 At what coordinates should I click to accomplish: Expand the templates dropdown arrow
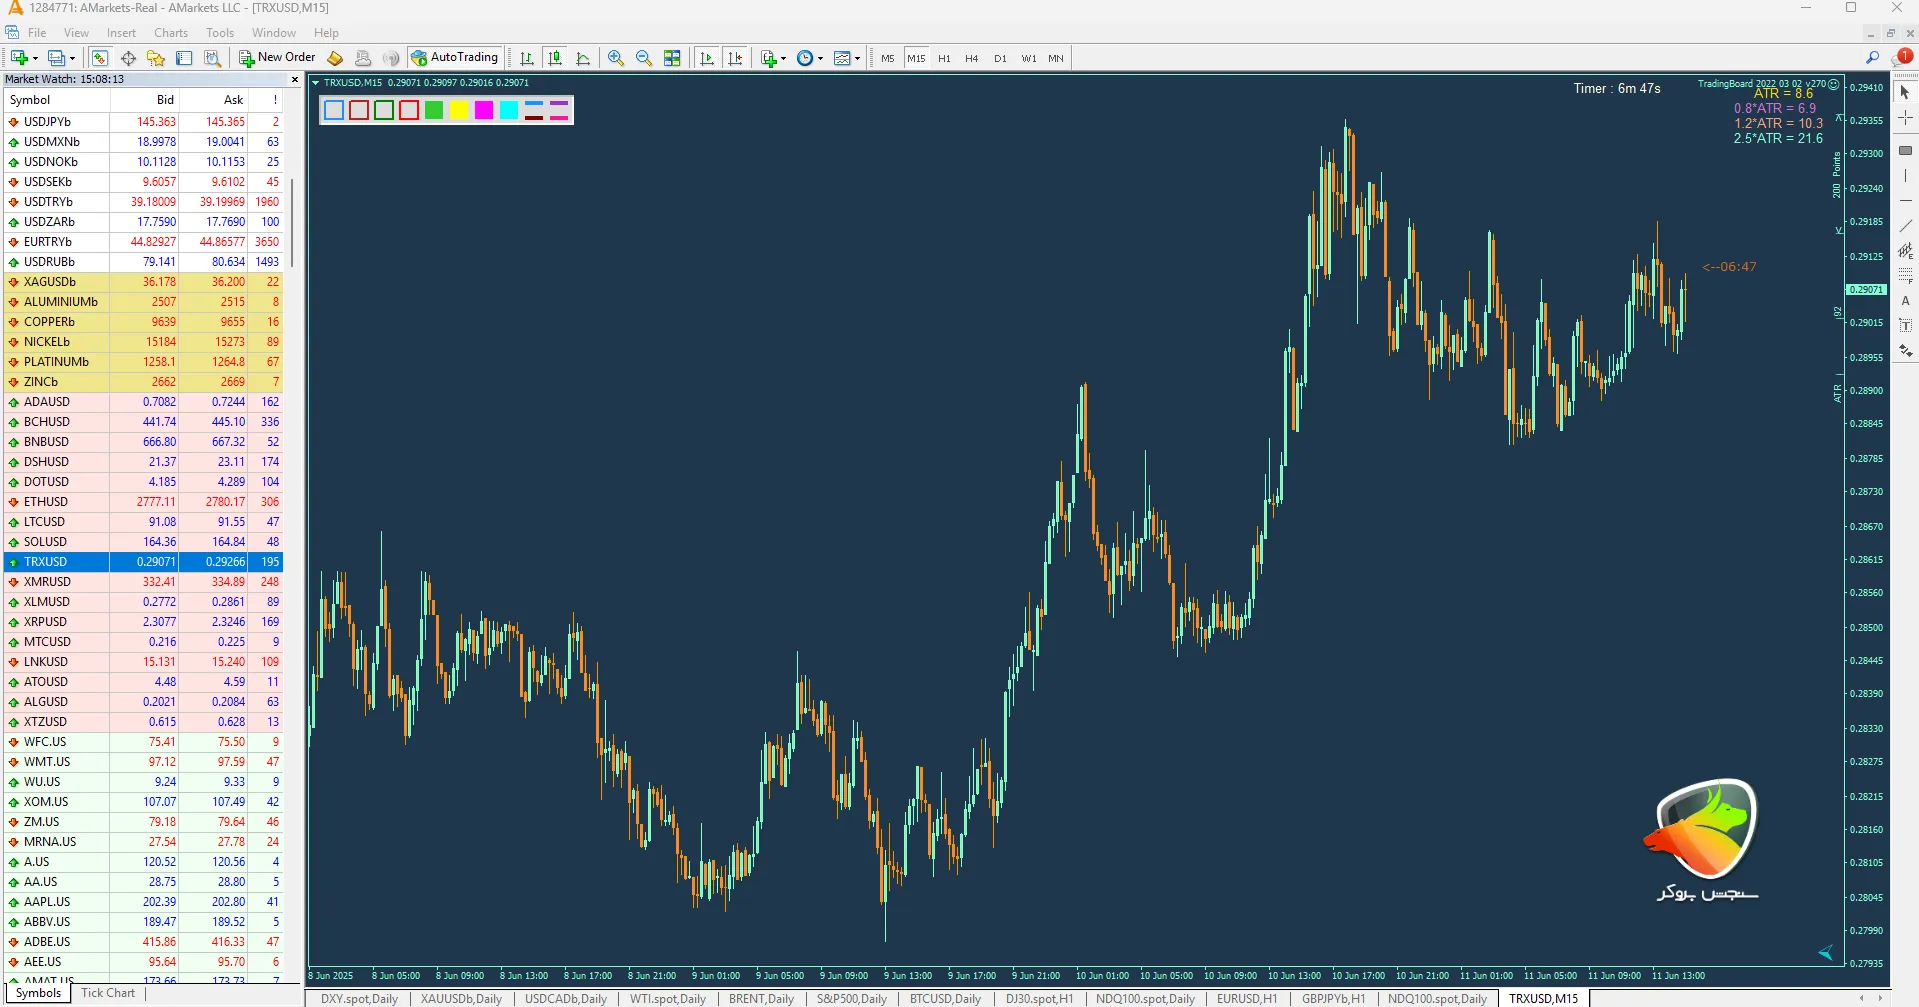click(x=857, y=59)
